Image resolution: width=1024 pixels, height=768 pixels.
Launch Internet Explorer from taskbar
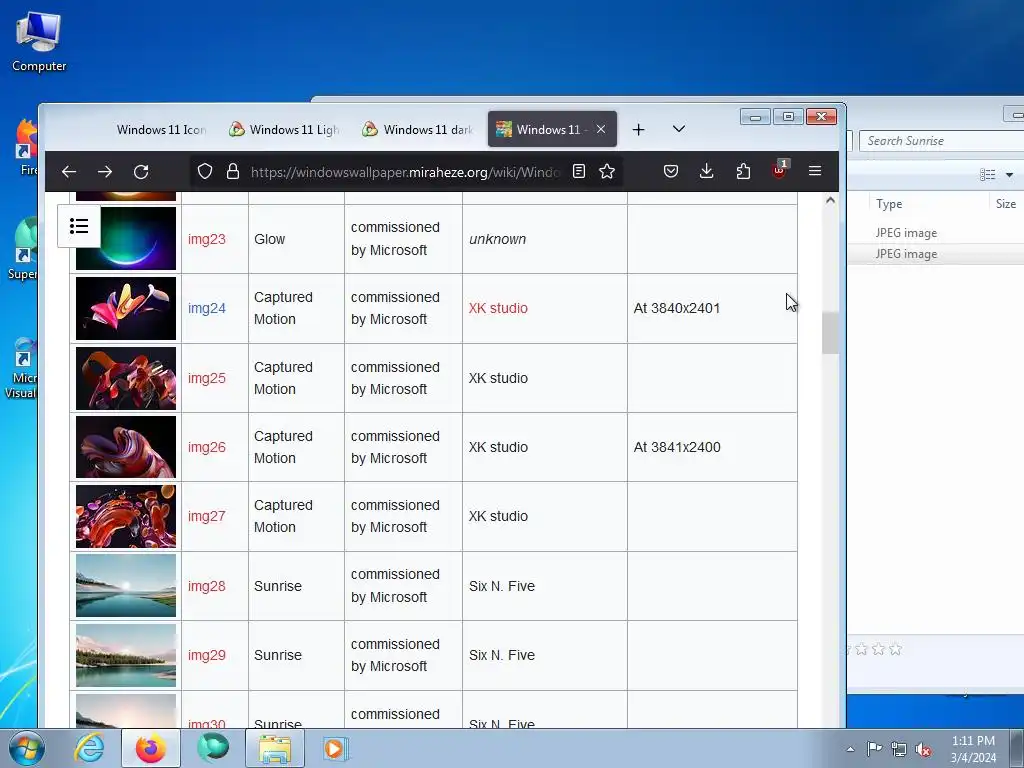89,748
